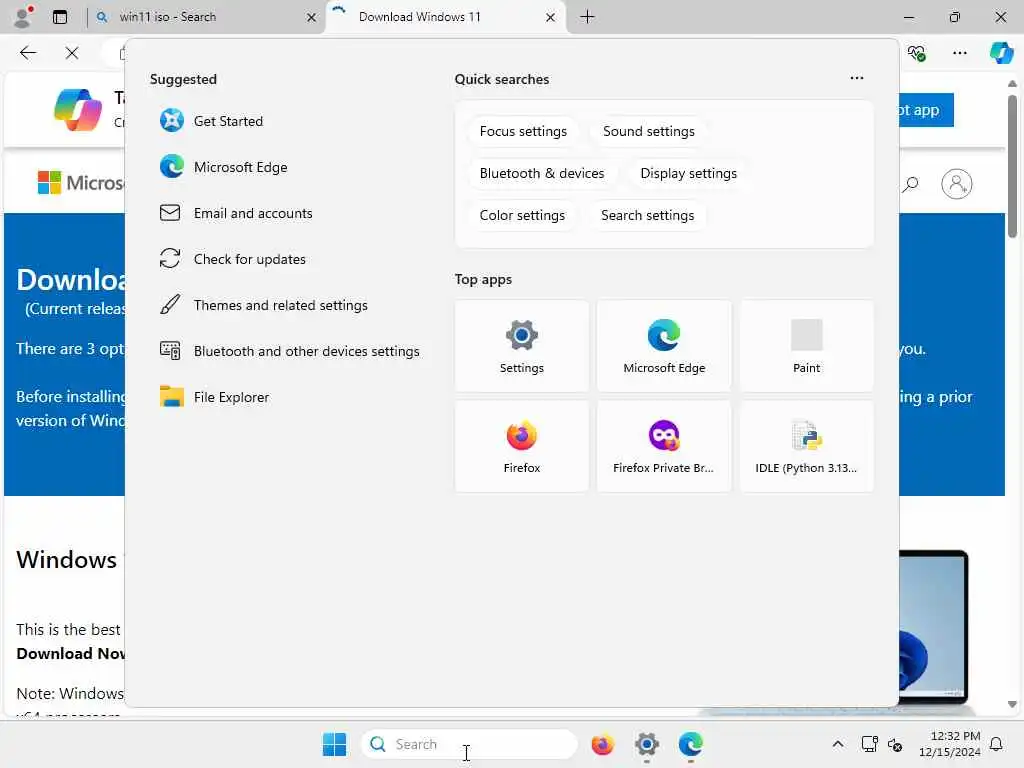Click sign-in account icon on page
1024x768 pixels.
957,184
